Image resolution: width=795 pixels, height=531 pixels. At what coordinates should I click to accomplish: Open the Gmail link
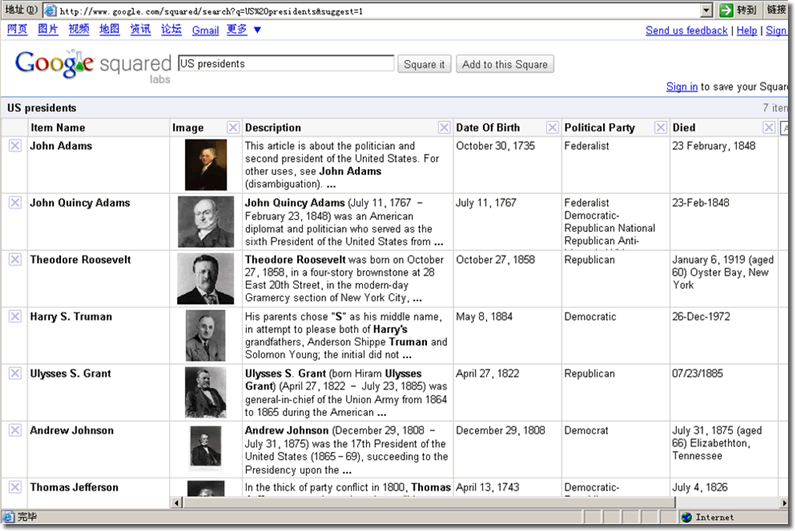[x=205, y=30]
